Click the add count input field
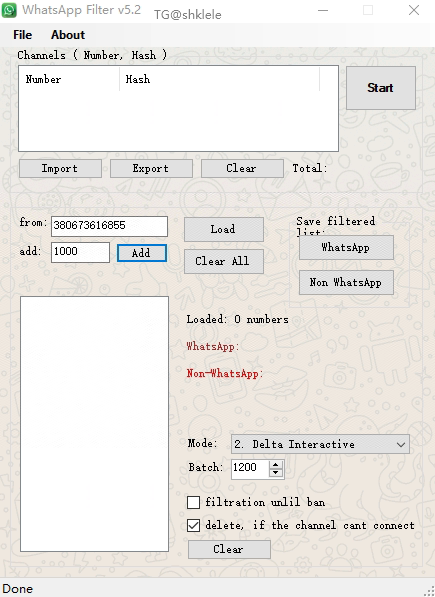This screenshot has height=597, width=435. pyautogui.click(x=80, y=252)
